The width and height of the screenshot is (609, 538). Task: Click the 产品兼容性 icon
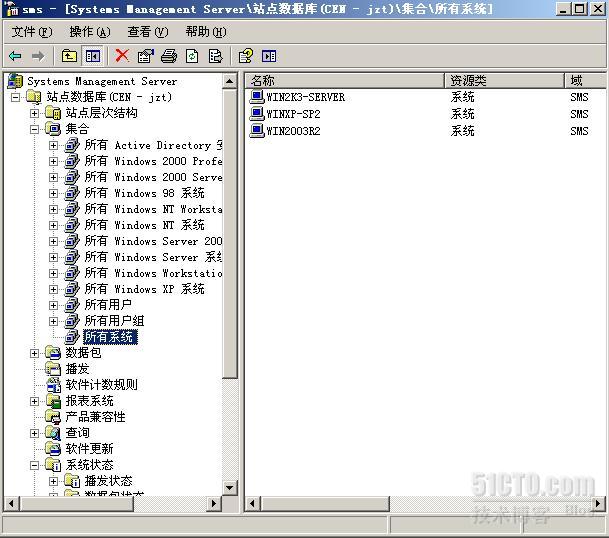[53, 417]
